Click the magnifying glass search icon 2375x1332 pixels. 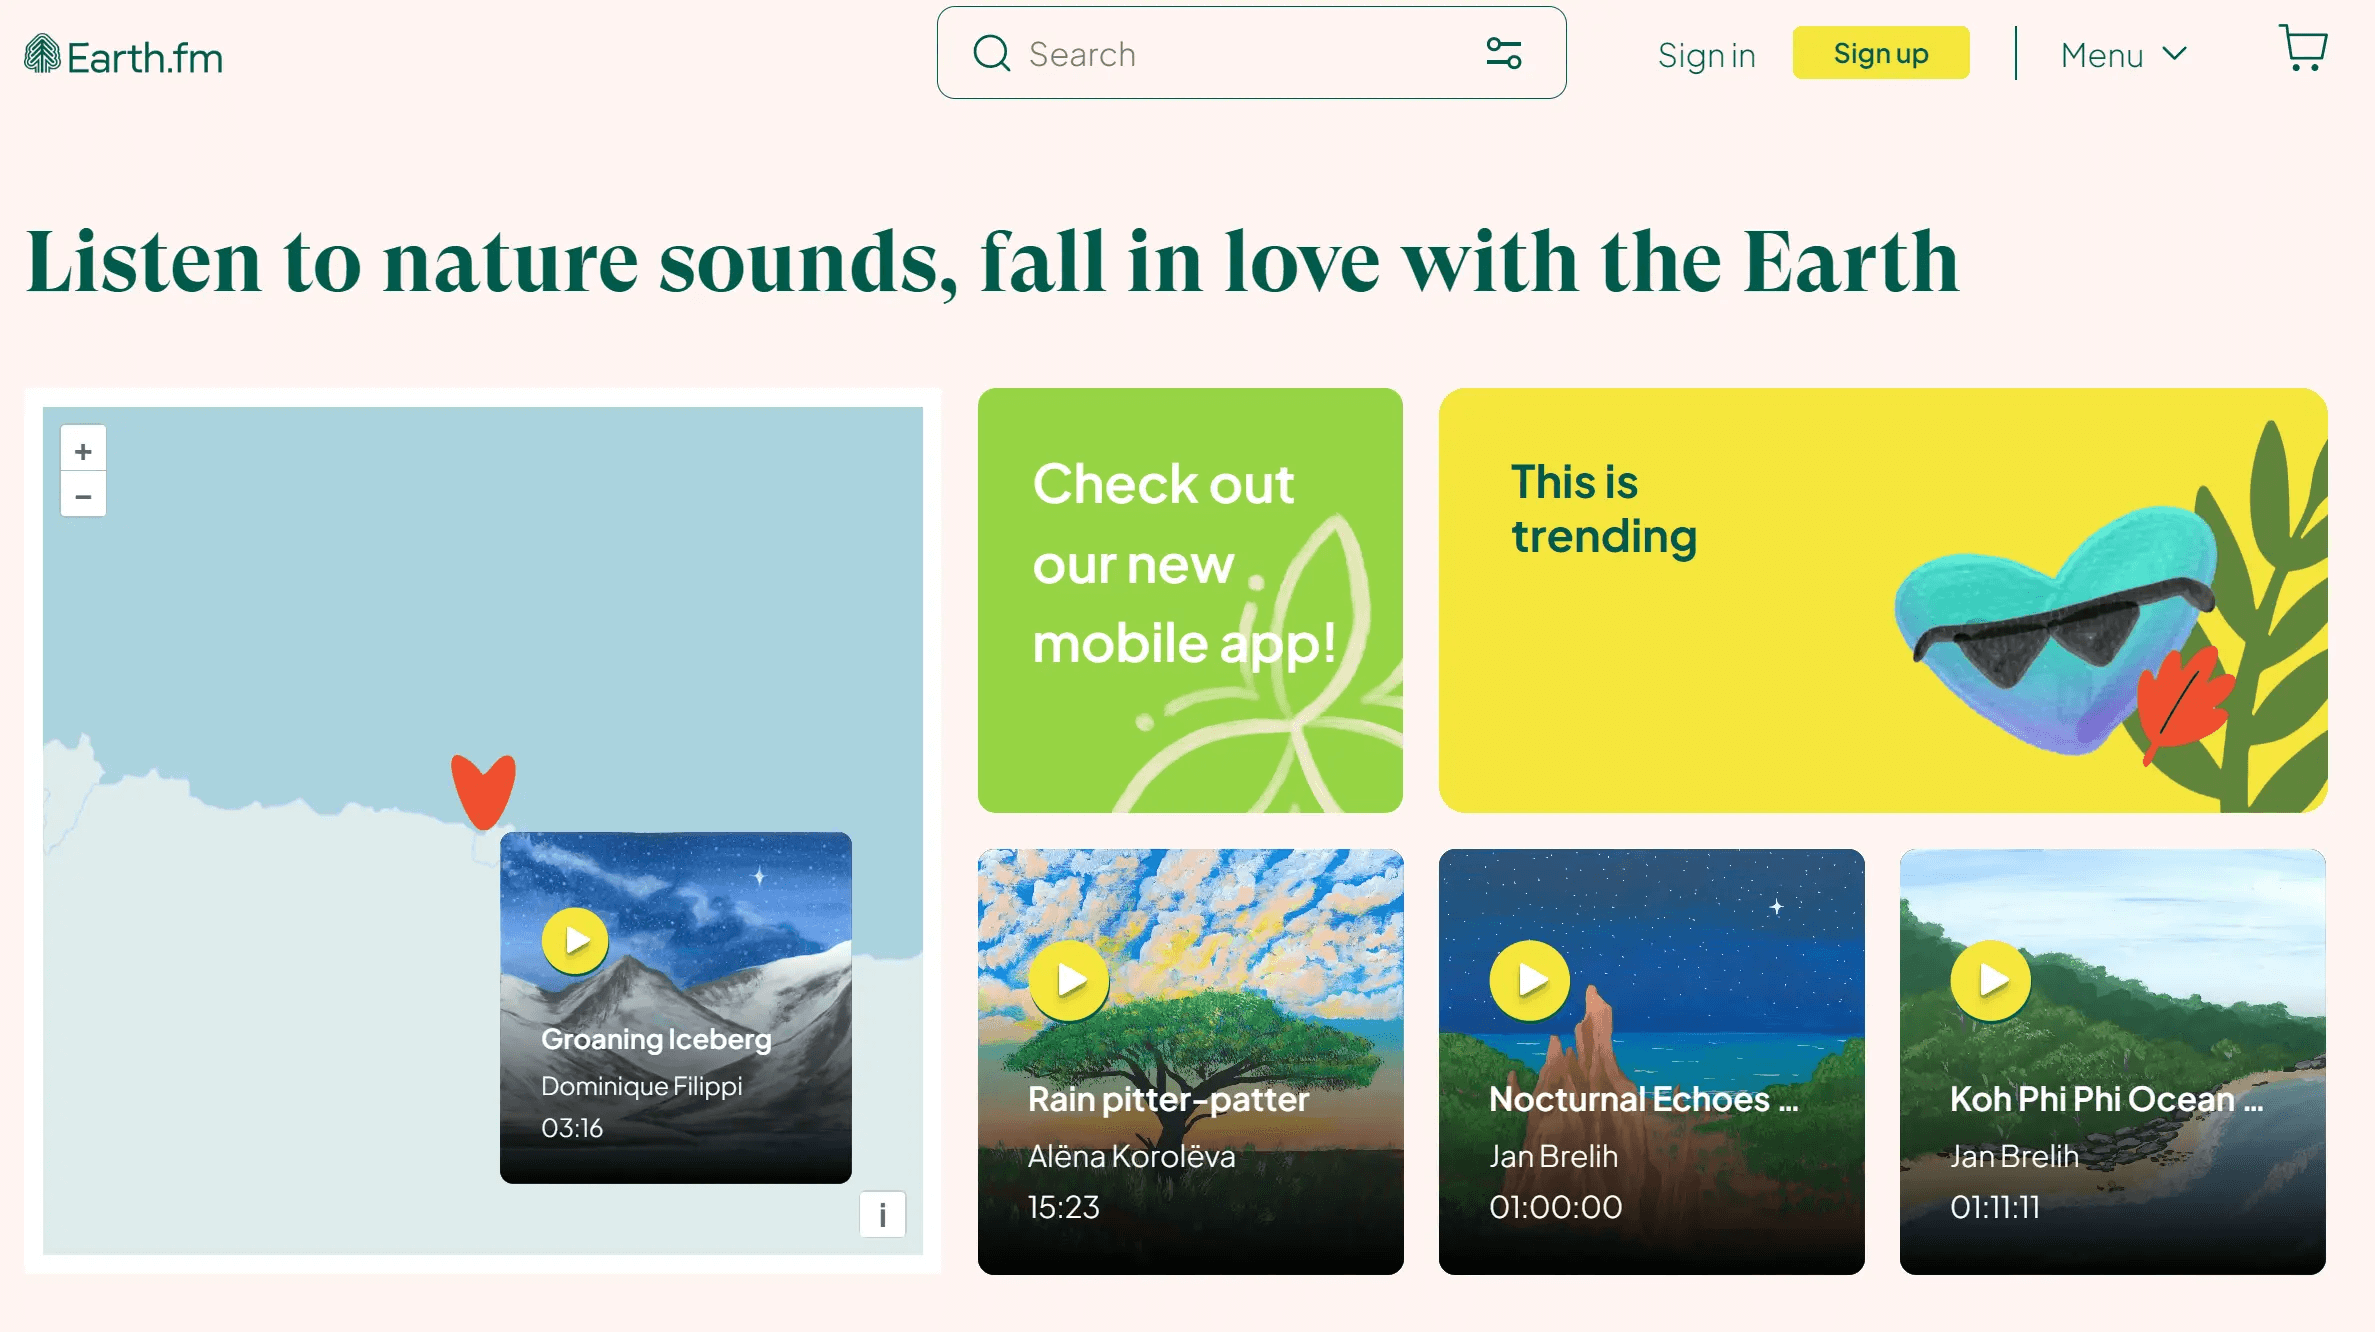pyautogui.click(x=991, y=53)
